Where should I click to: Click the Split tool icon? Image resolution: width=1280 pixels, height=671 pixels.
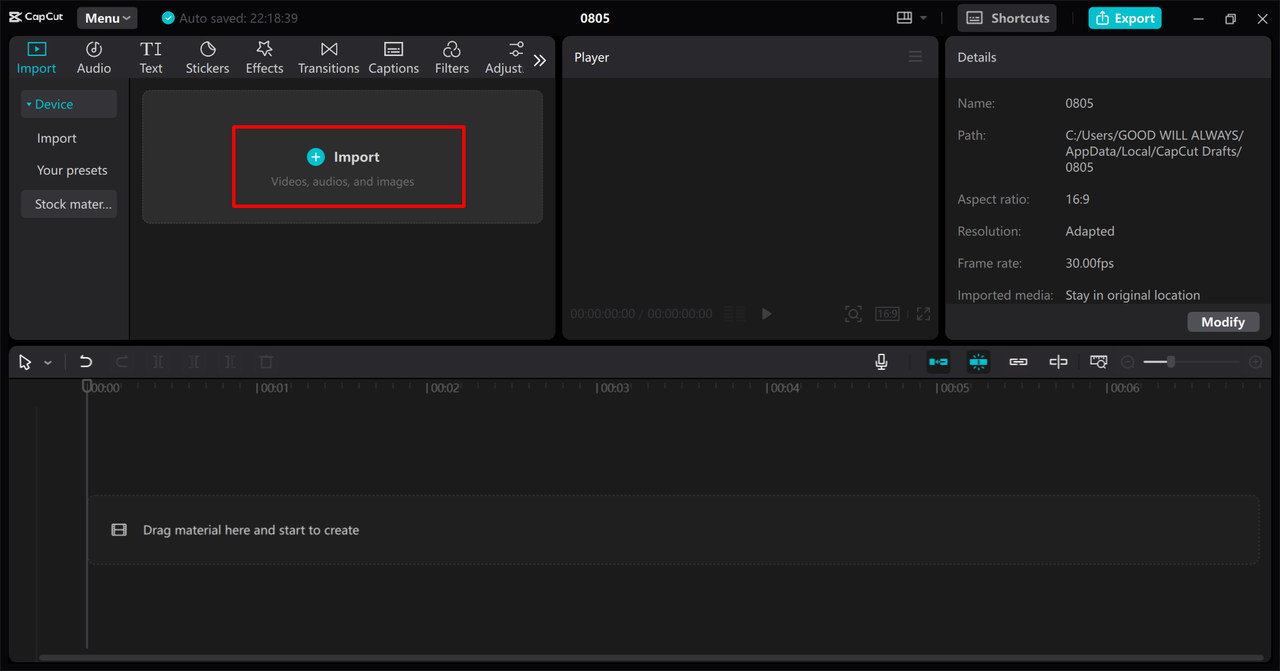[158, 362]
